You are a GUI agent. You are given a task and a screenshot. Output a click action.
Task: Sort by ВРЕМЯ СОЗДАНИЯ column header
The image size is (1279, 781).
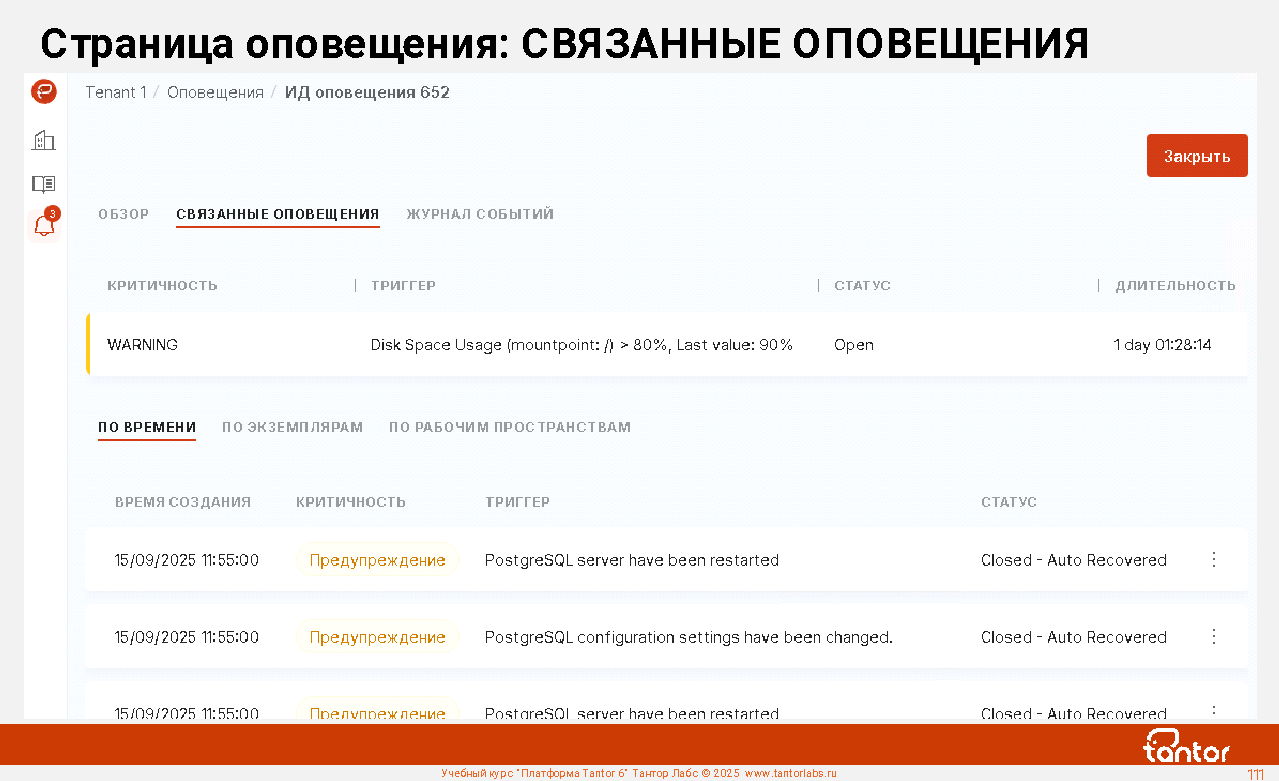coord(183,502)
